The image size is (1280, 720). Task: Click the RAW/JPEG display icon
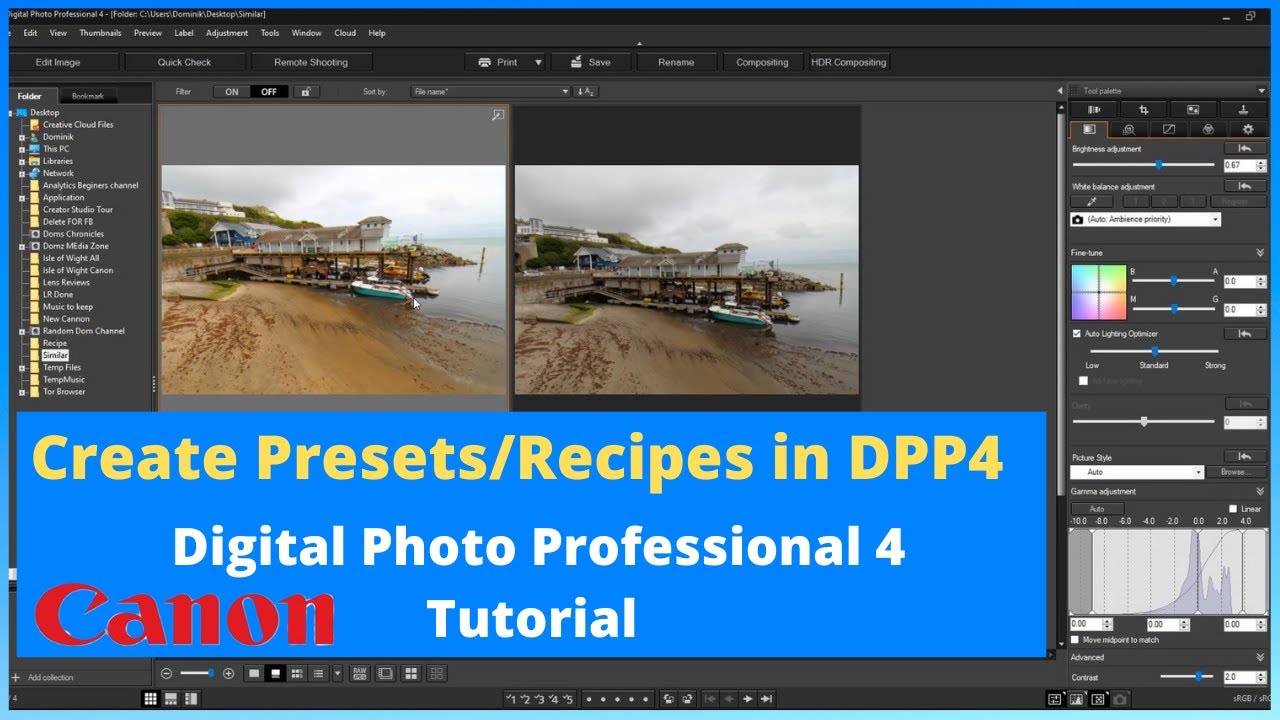[x=360, y=674]
